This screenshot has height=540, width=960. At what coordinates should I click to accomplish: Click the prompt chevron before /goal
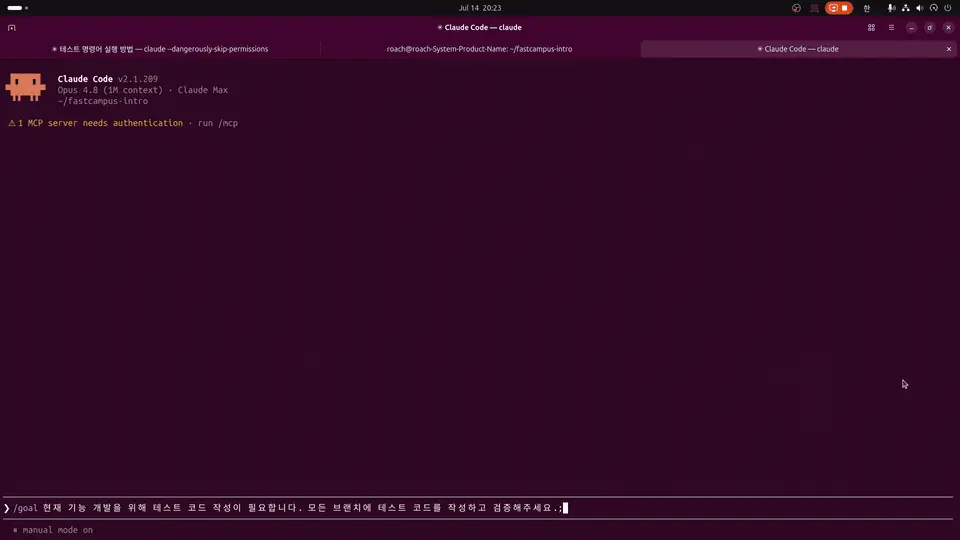(x=7, y=508)
